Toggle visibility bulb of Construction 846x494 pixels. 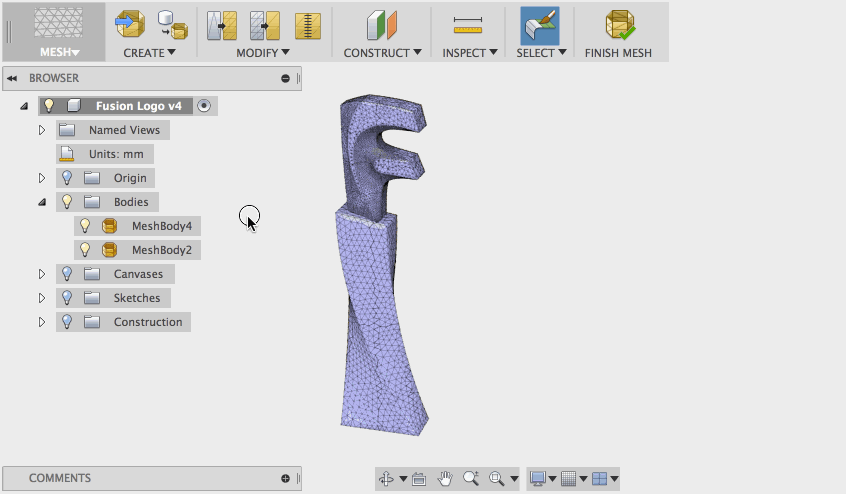(x=67, y=321)
